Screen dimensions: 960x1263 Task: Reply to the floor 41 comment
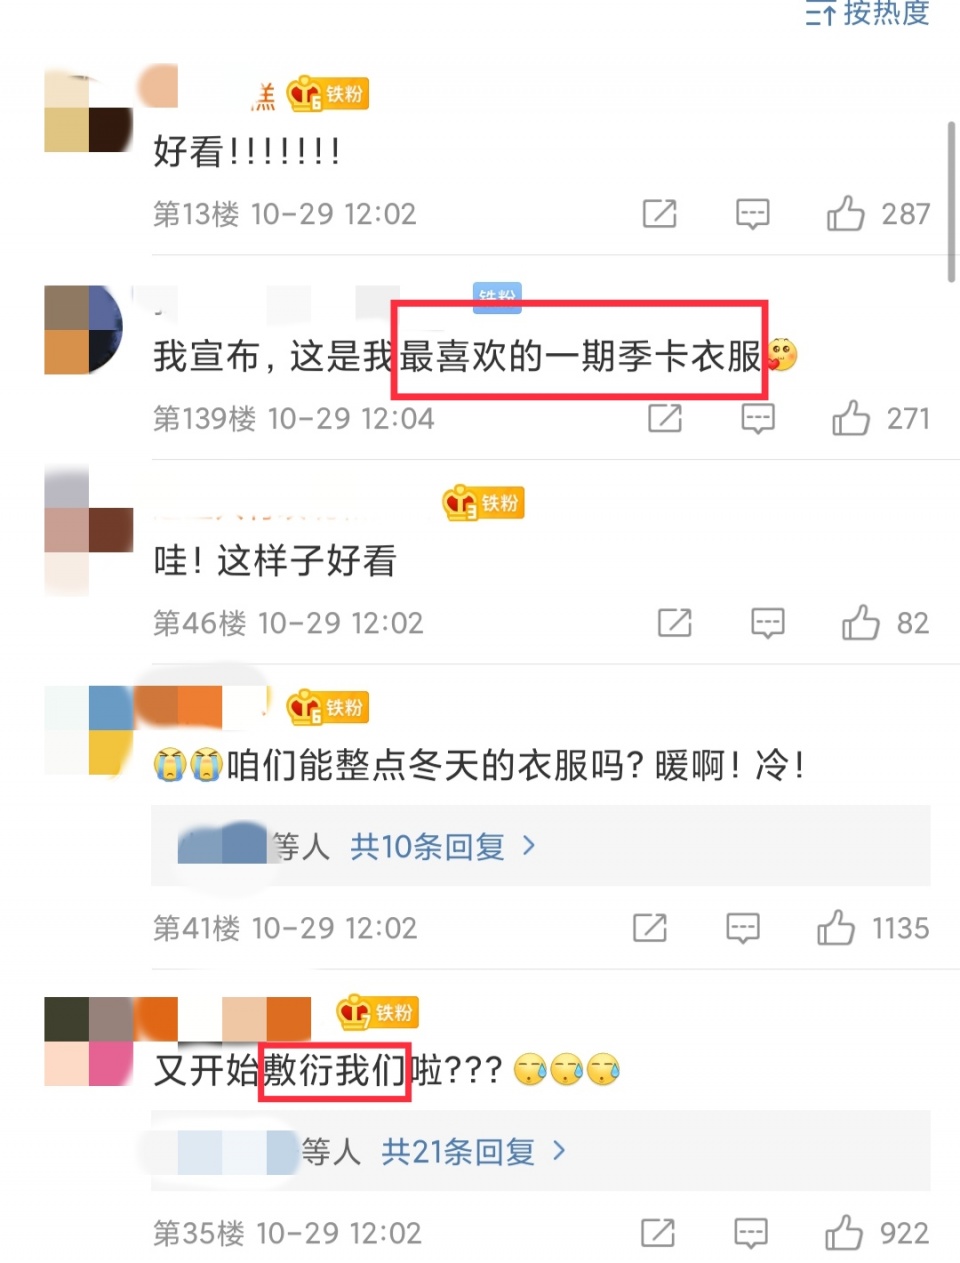[743, 928]
